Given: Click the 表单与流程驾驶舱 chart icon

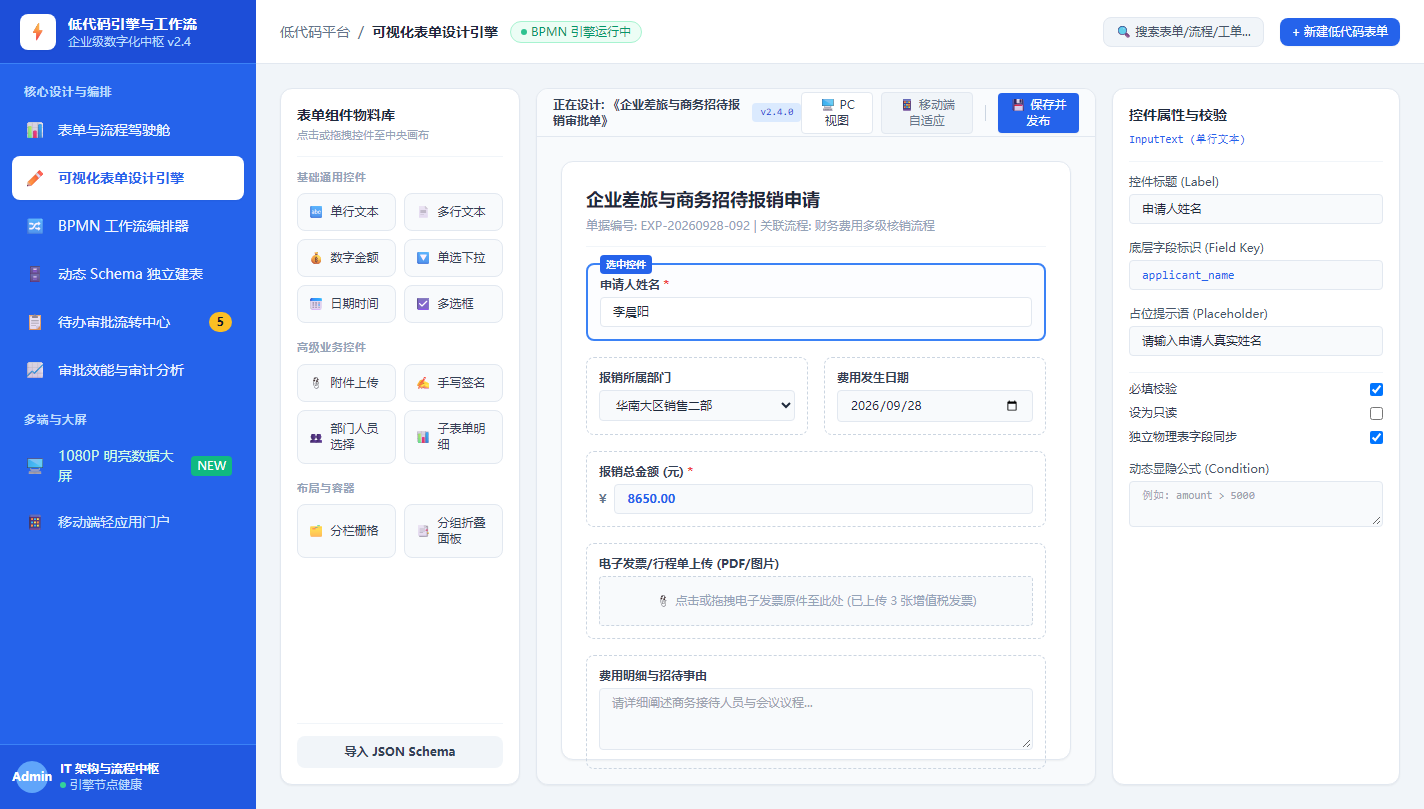Looking at the screenshot, I should [x=35, y=130].
